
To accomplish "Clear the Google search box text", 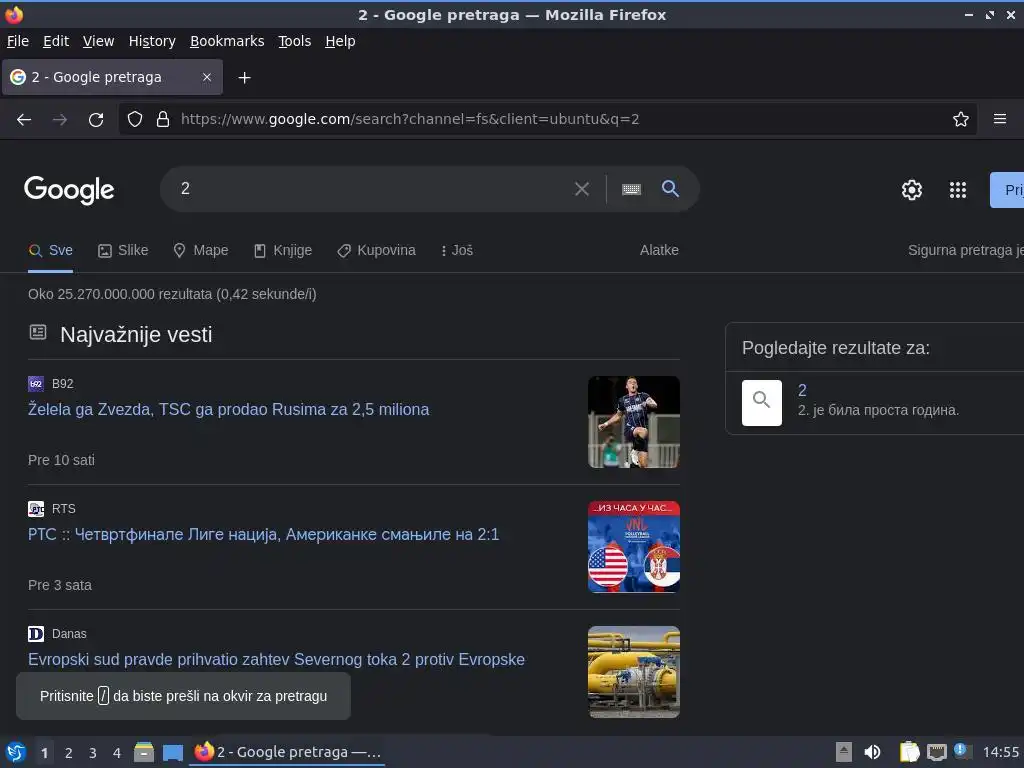I will tap(581, 189).
